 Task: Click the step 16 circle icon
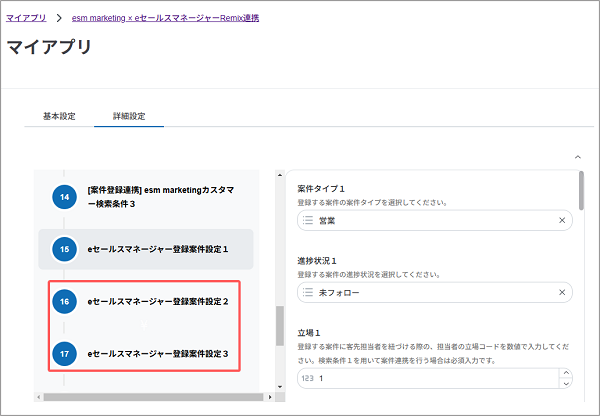(65, 301)
